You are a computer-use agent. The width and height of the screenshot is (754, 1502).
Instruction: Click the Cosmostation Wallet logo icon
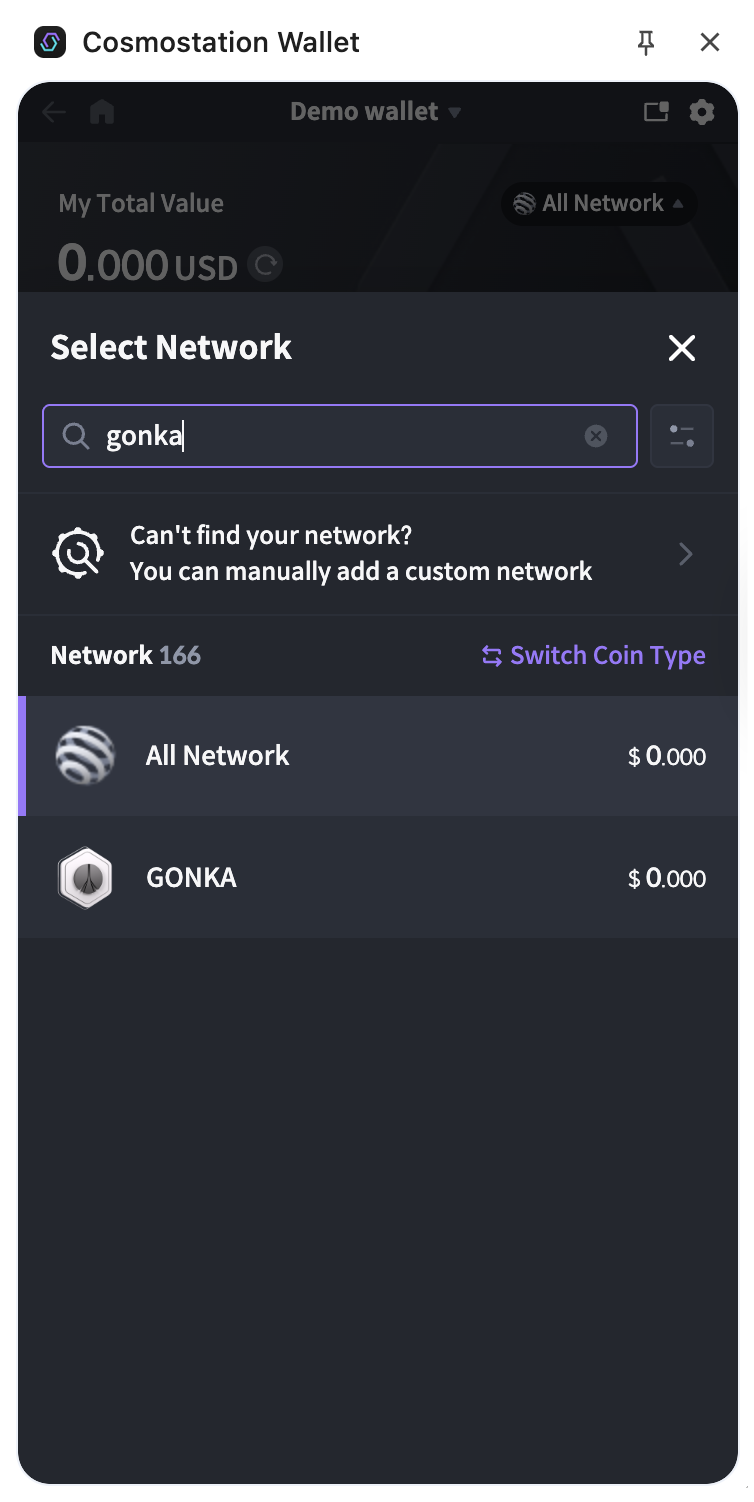click(49, 42)
